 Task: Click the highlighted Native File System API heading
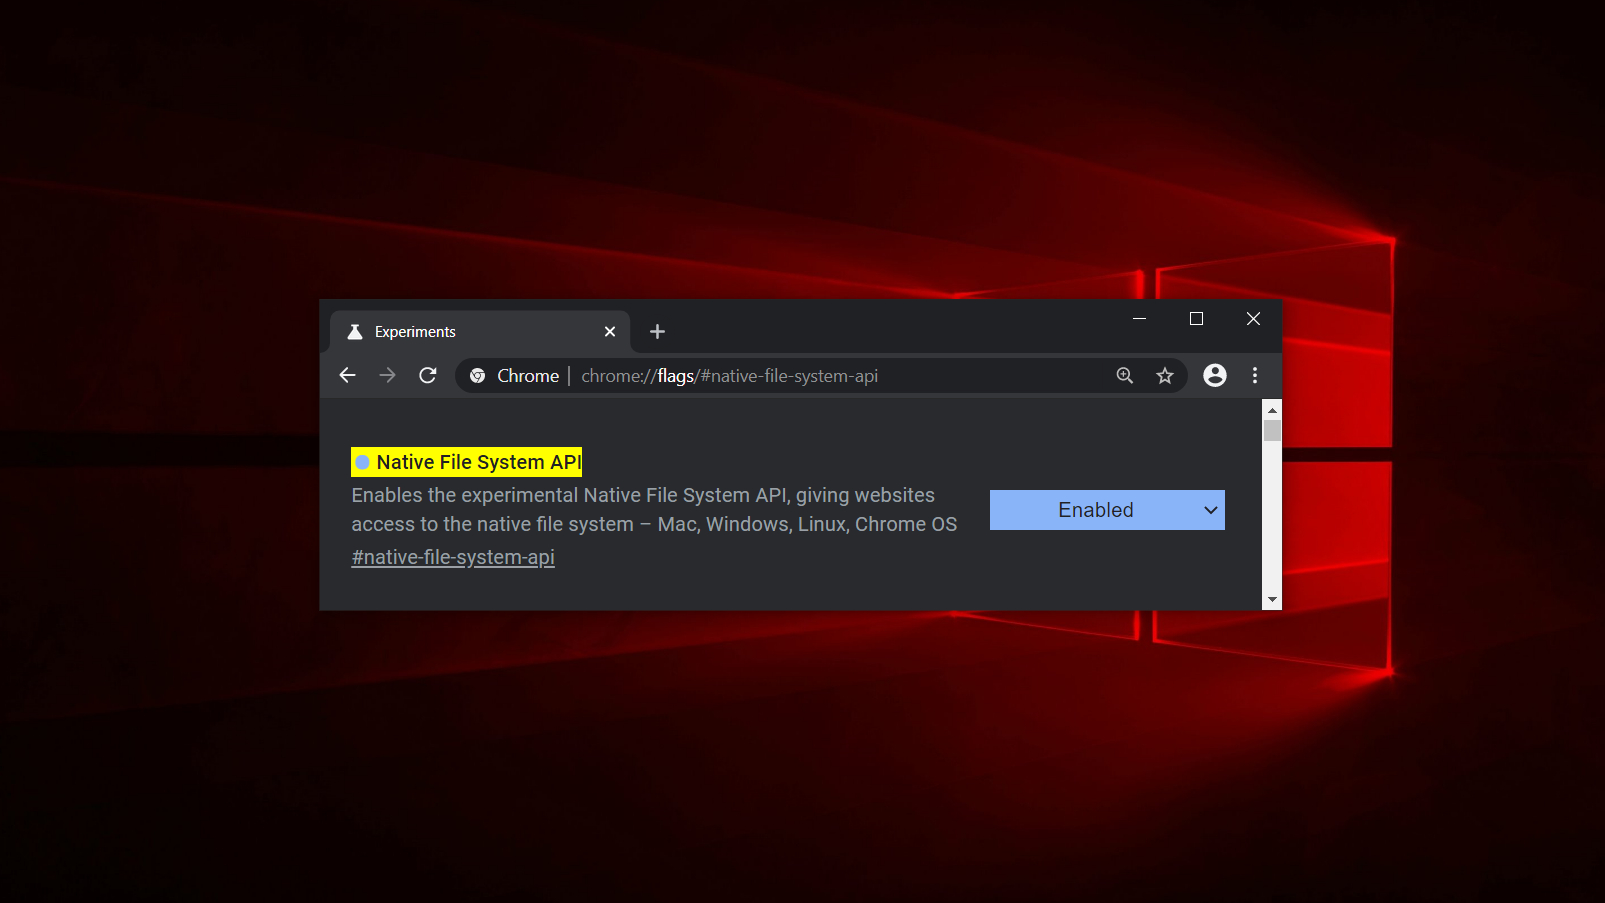[466, 461]
